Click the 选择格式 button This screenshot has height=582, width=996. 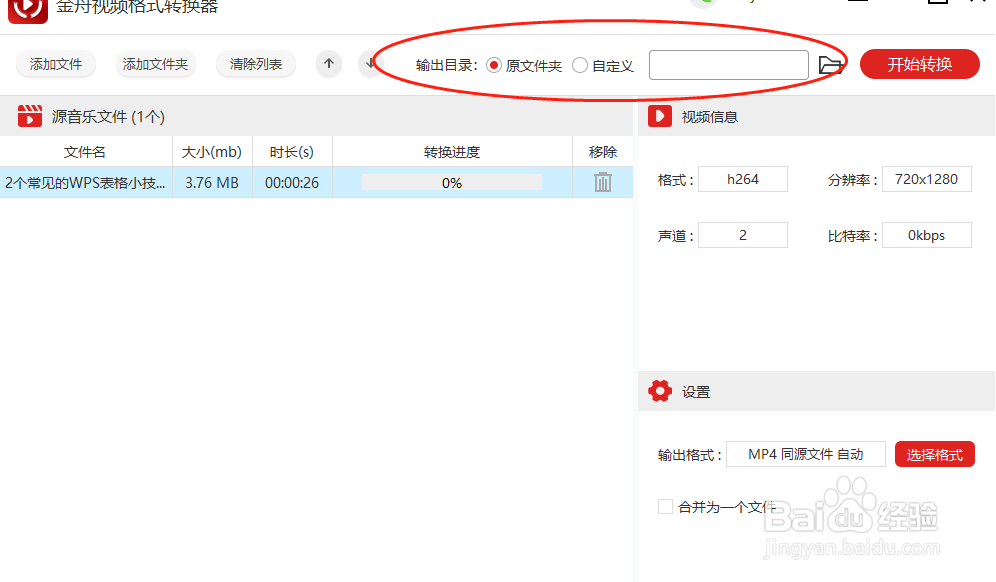tap(934, 453)
